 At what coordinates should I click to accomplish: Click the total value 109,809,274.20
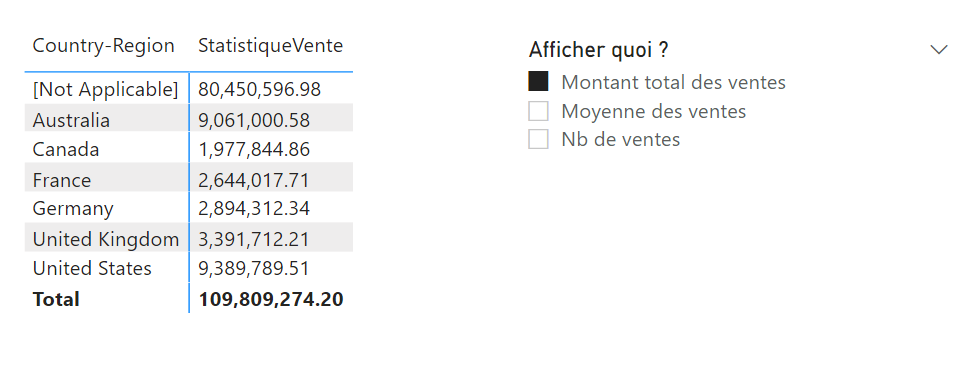point(271,299)
